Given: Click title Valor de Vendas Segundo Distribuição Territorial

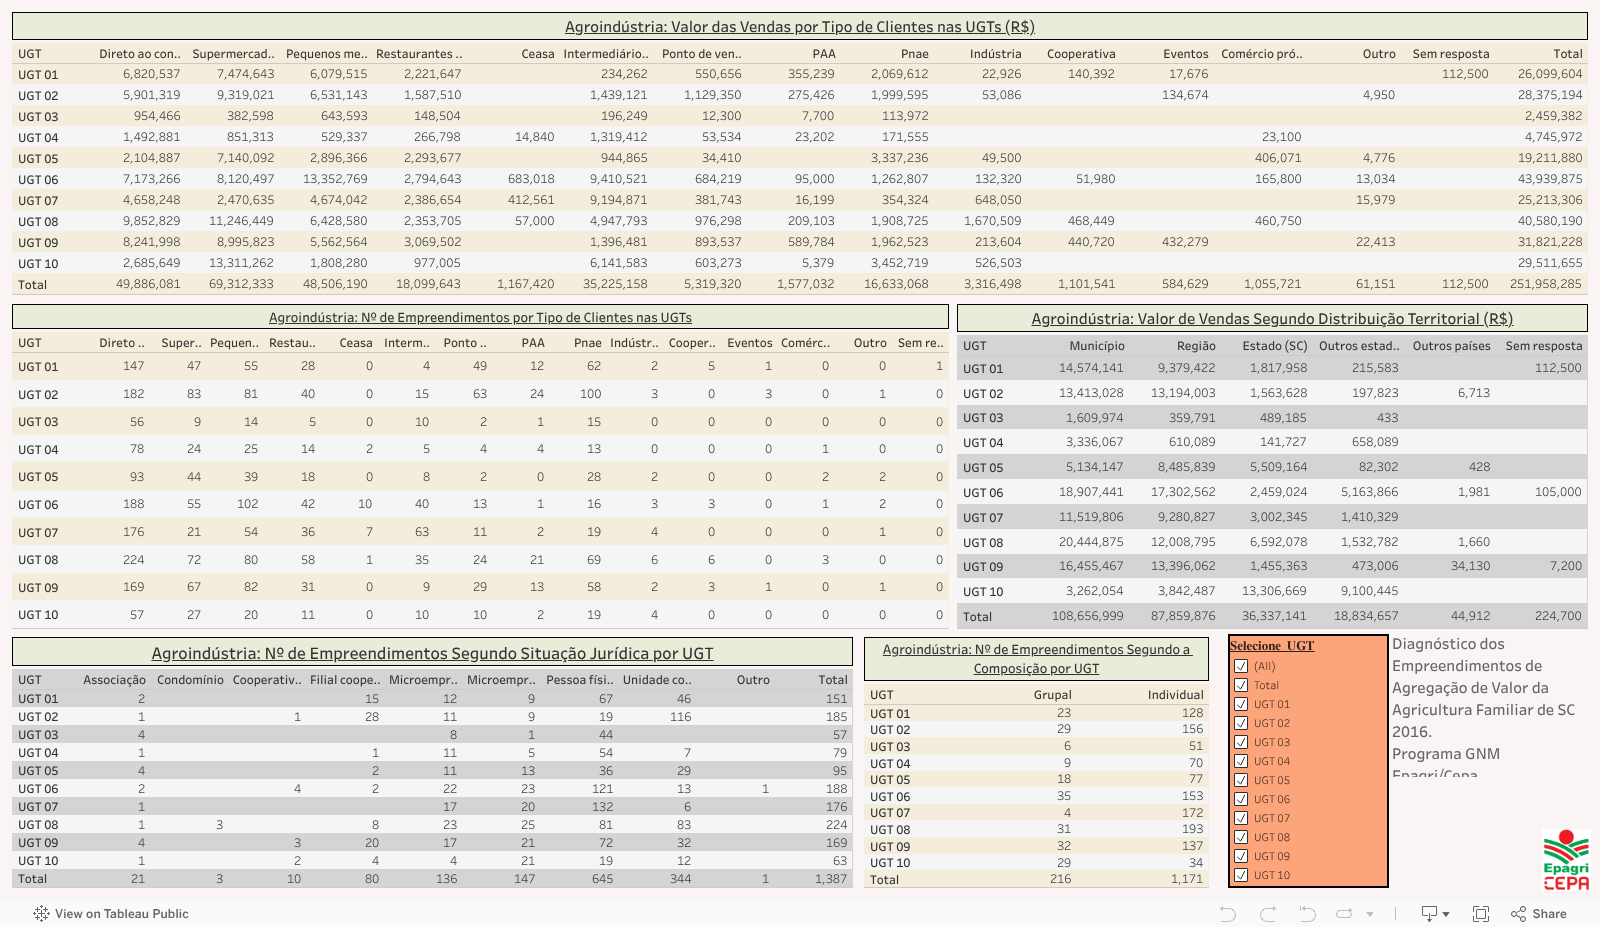Looking at the screenshot, I should 1272,319.
